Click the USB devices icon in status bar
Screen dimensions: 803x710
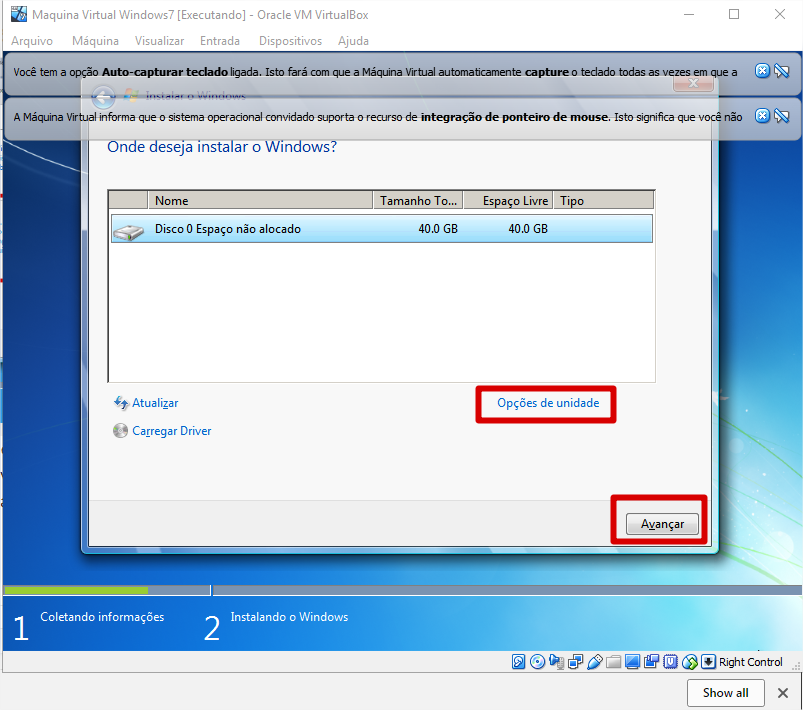tap(594, 662)
